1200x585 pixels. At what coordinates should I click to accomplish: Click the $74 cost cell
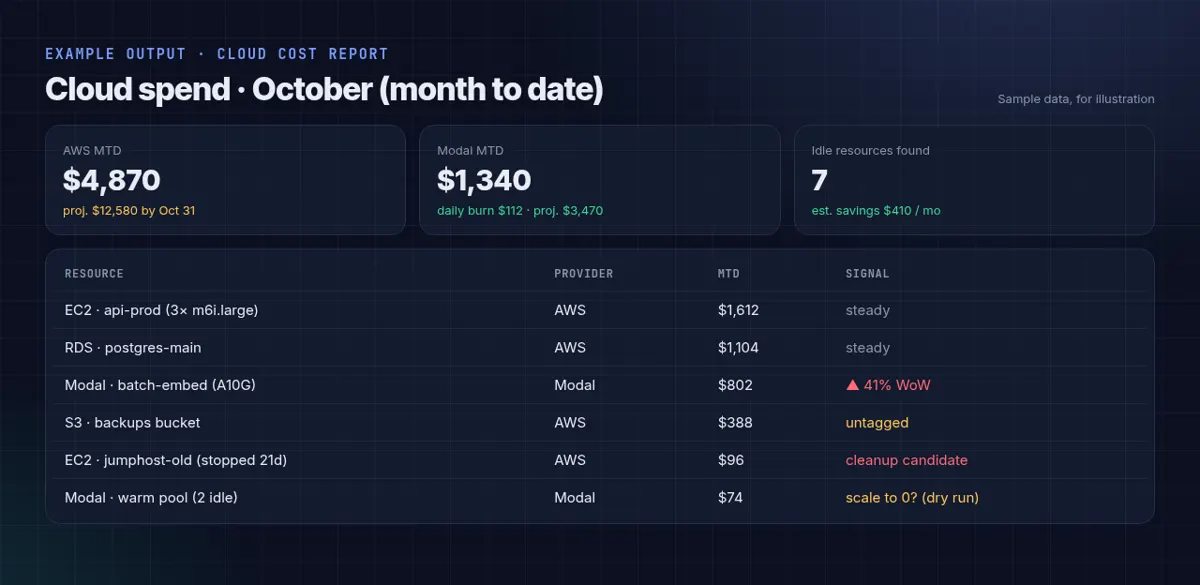[731, 498]
